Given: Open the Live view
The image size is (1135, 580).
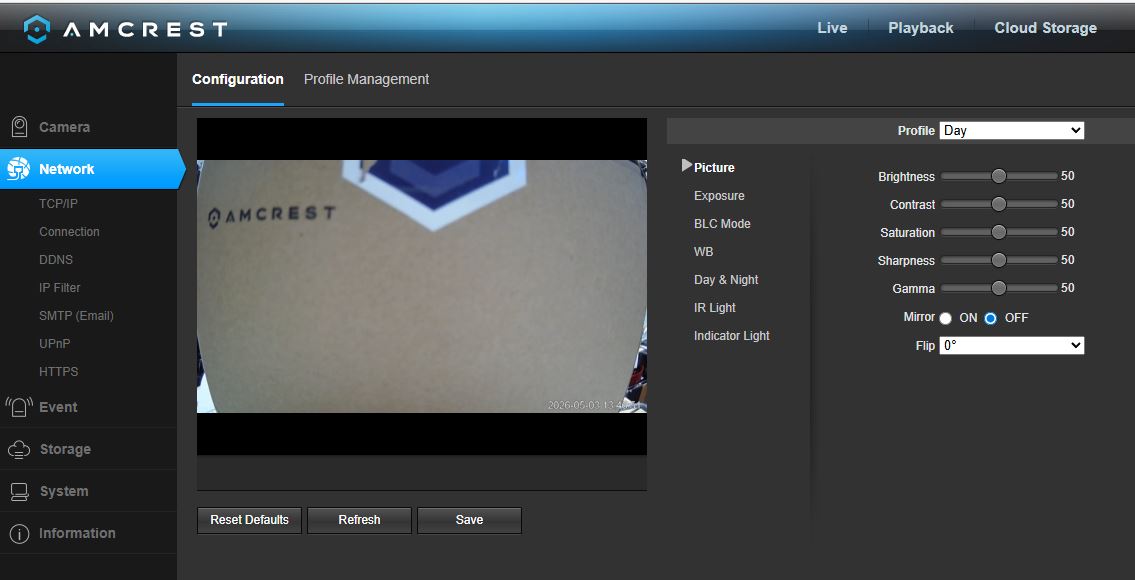Looking at the screenshot, I should pyautogui.click(x=832, y=28).
